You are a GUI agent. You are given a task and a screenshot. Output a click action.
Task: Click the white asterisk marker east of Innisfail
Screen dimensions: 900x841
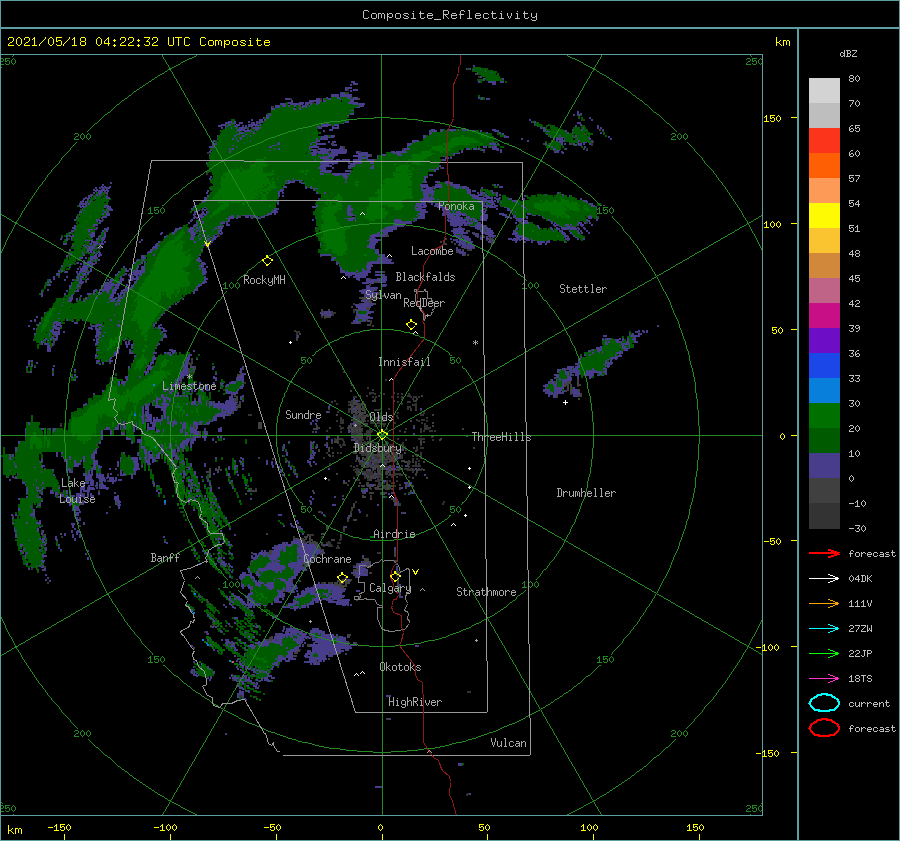tap(475, 343)
